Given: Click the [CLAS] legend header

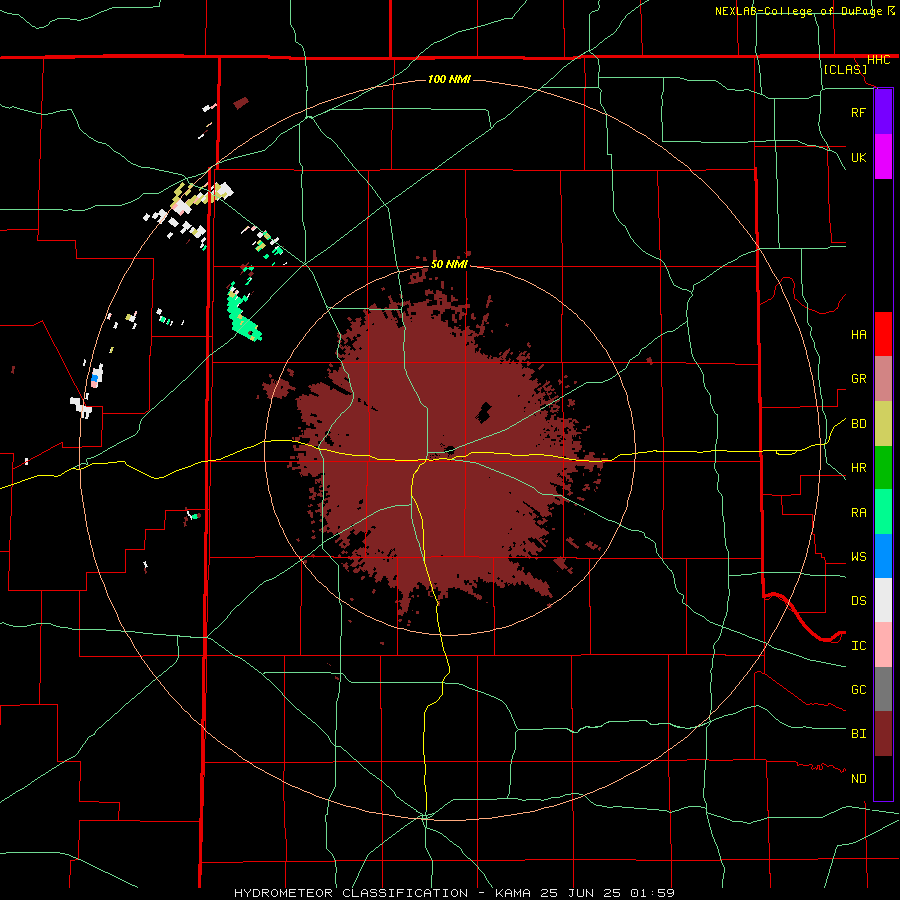Looking at the screenshot, I should (845, 69).
